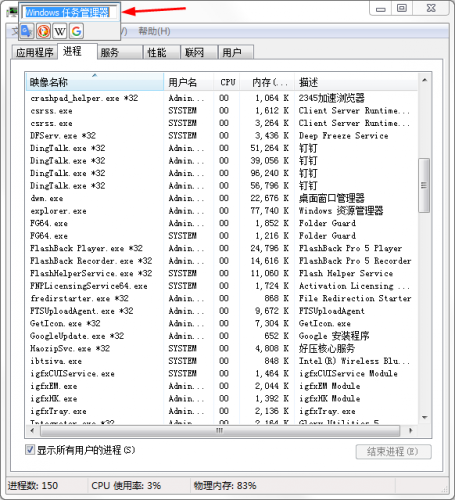Select the GoogleUpdate.exe *32 process
The image size is (455, 500).
coord(222,336)
